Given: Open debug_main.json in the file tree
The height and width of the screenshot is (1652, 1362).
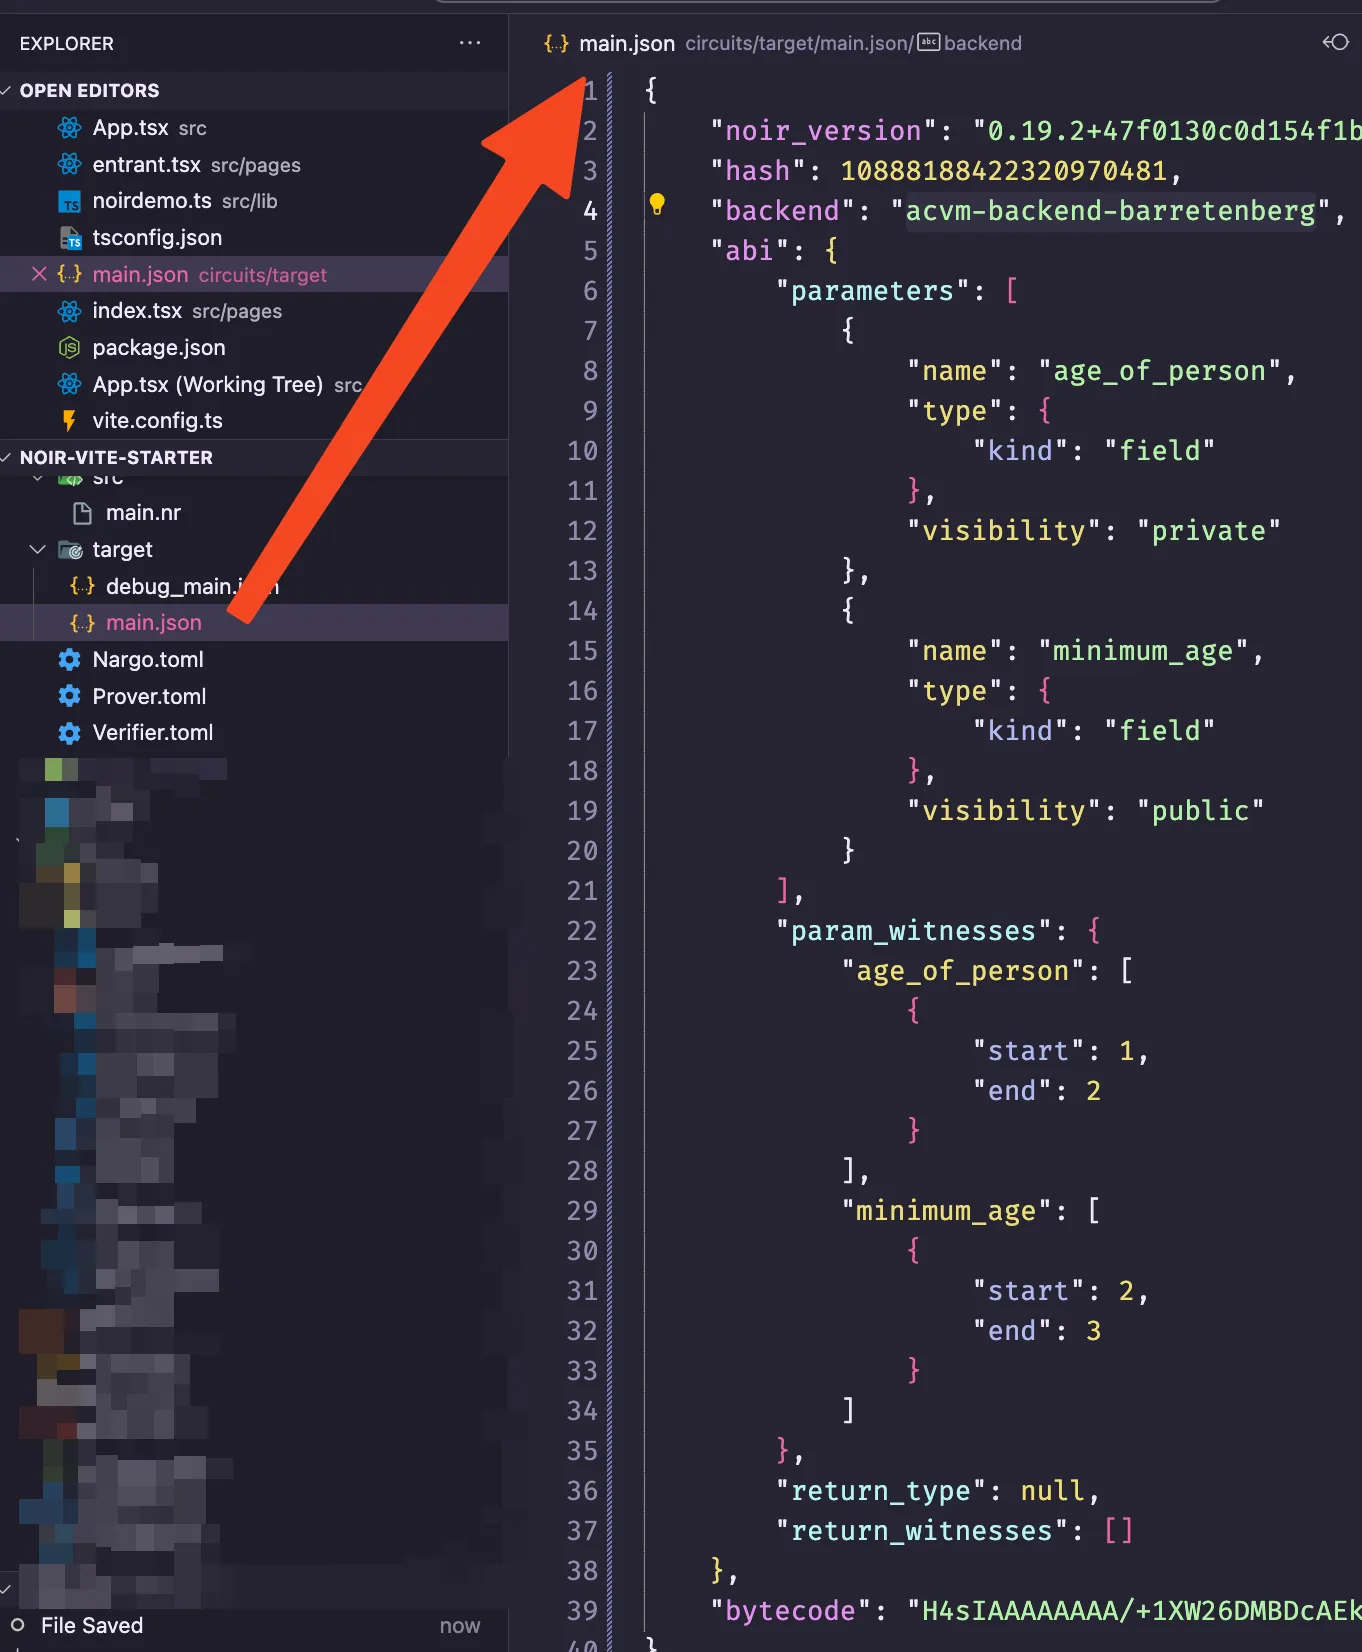Looking at the screenshot, I should pos(254,586).
